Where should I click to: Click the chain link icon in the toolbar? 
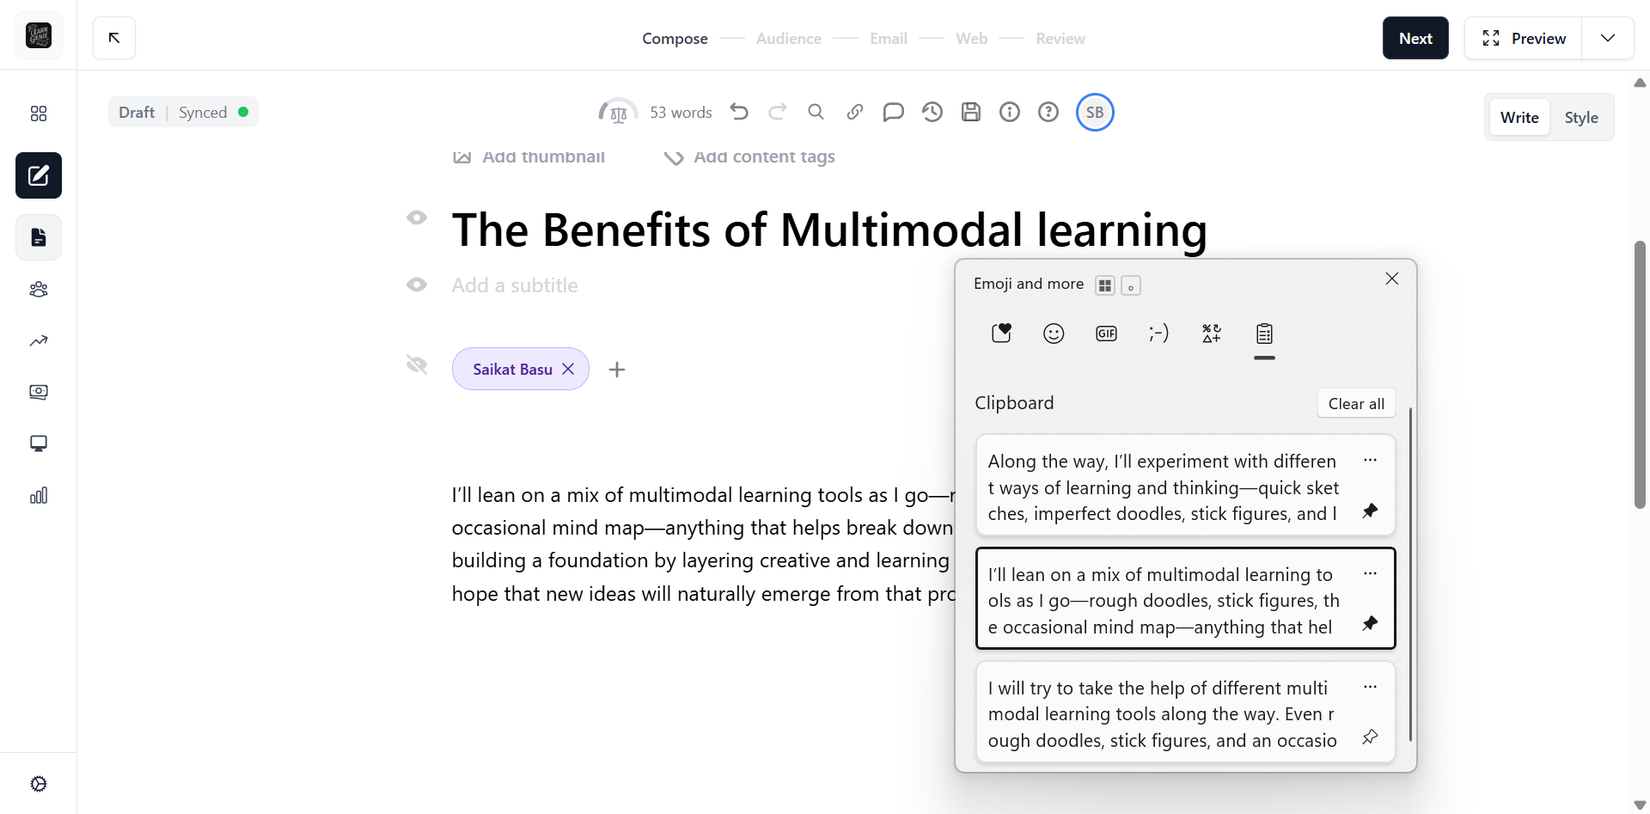click(854, 112)
